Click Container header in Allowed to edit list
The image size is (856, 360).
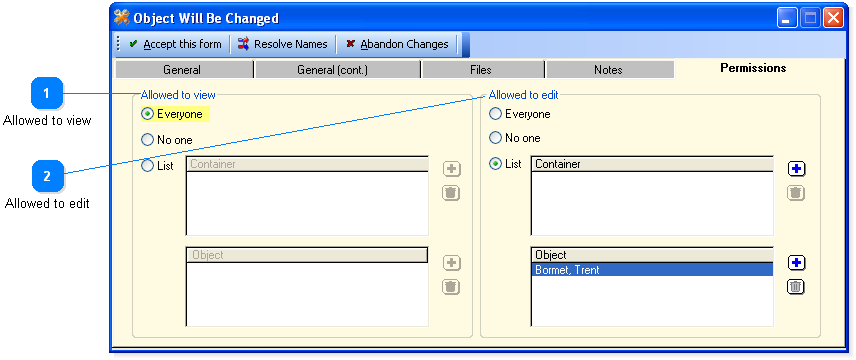click(652, 164)
